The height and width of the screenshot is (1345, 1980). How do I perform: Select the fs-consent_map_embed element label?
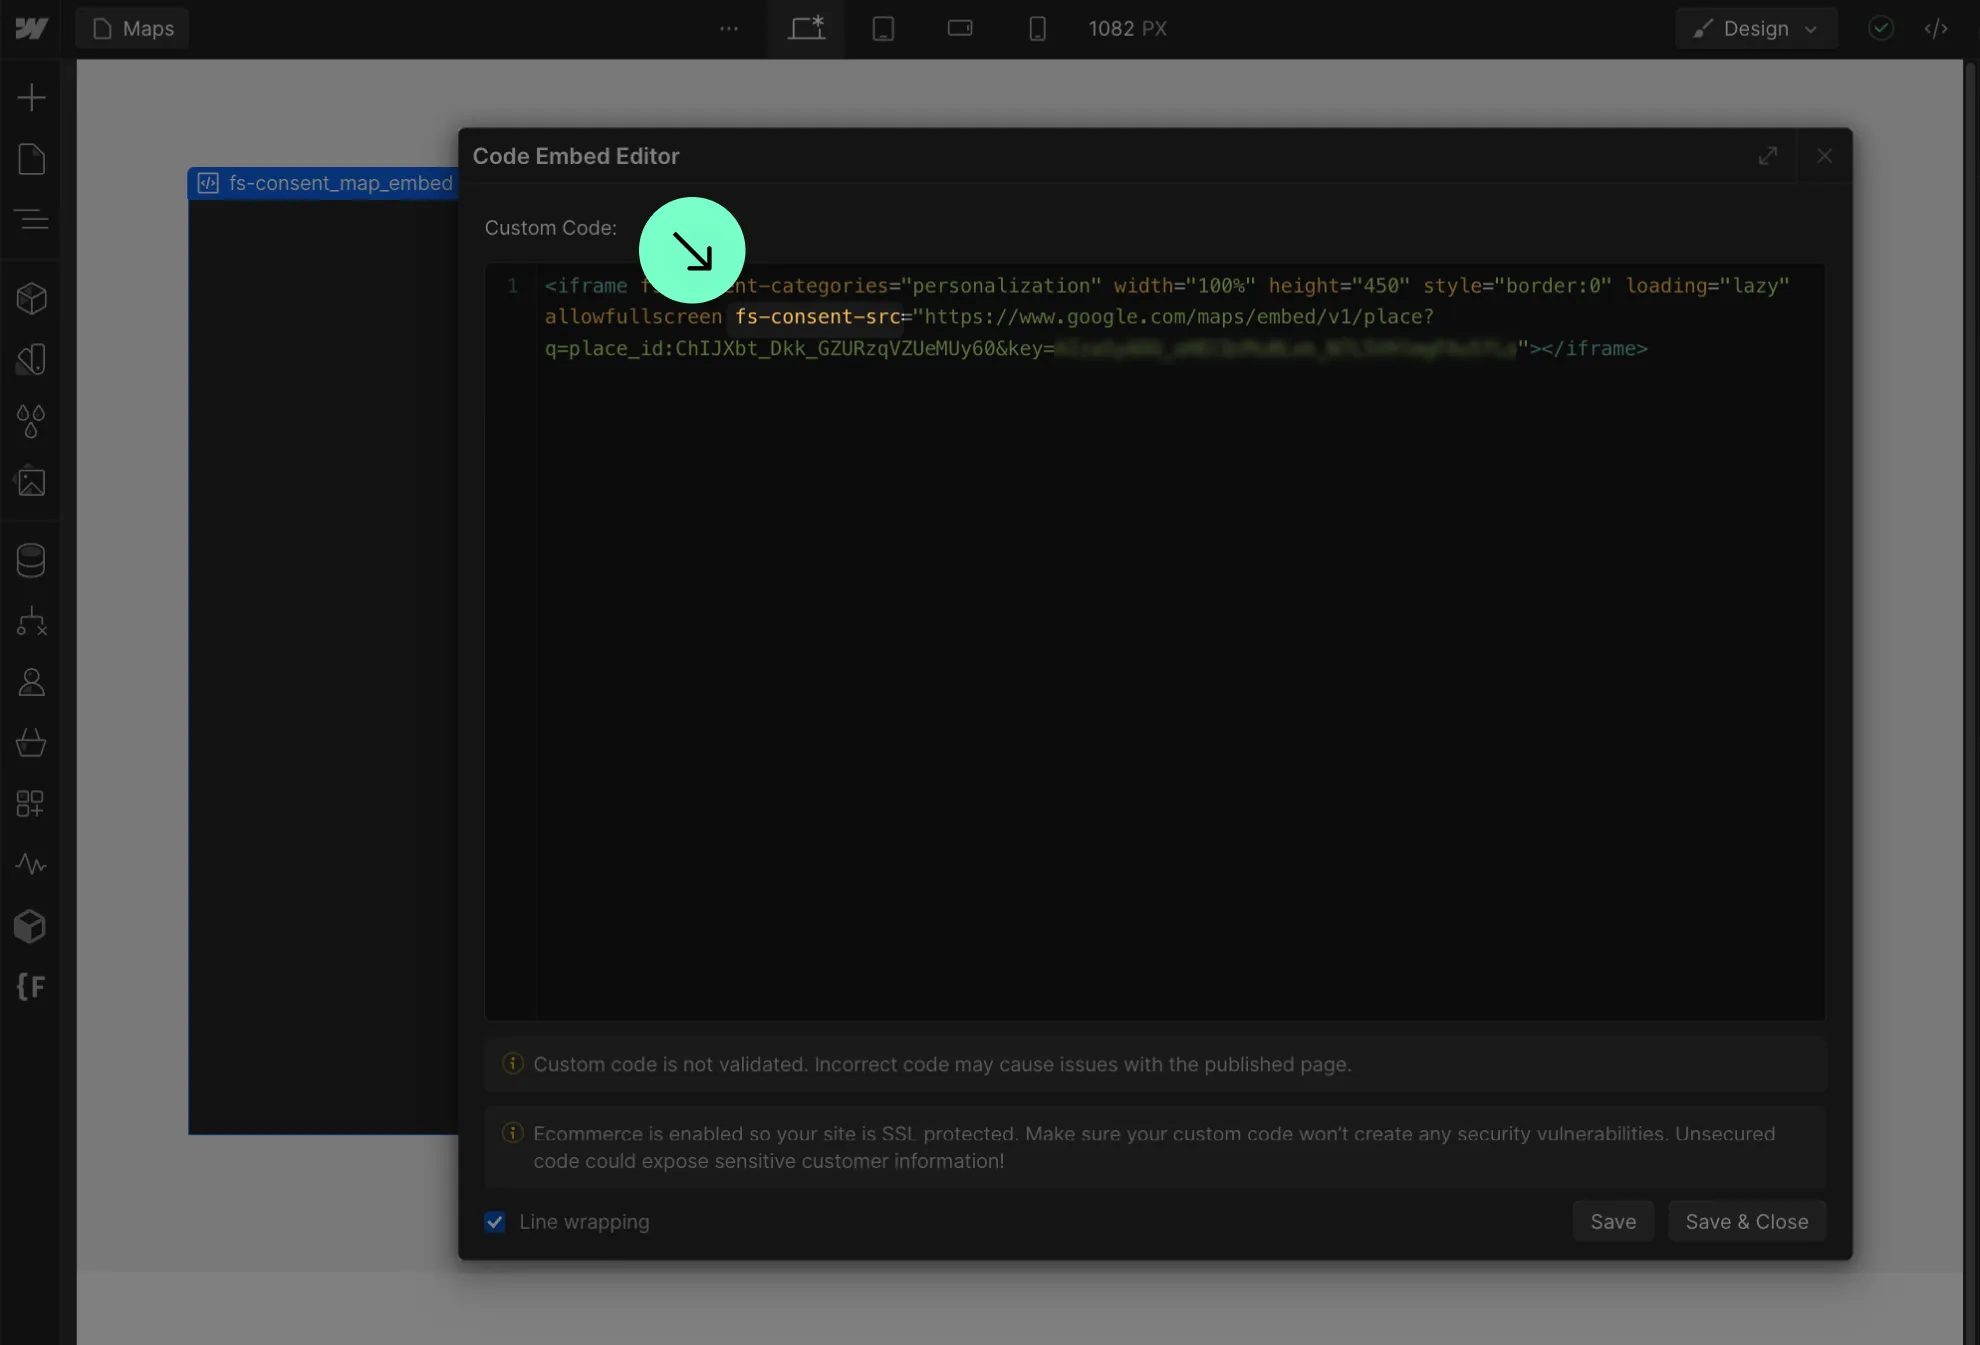(x=324, y=183)
